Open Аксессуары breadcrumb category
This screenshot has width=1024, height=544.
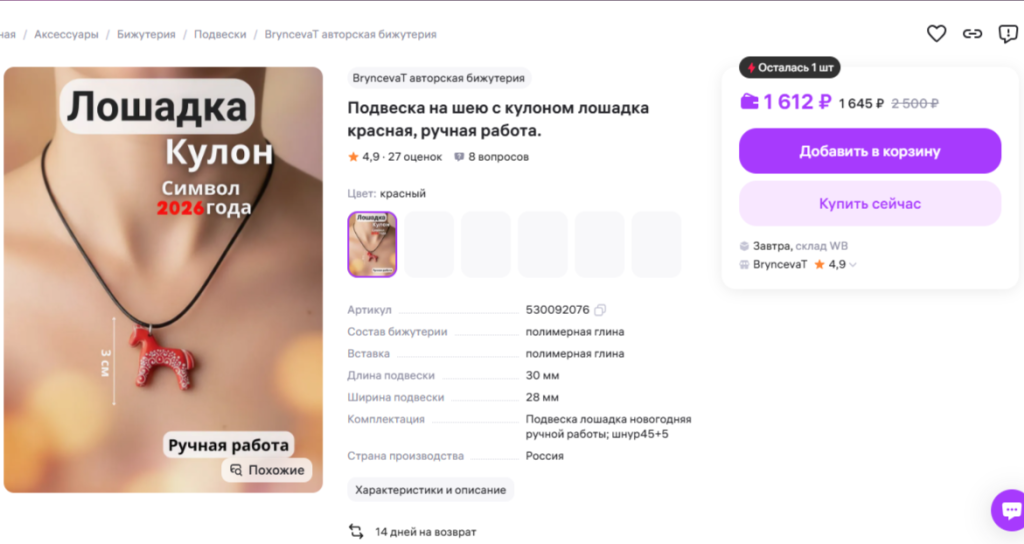(66, 34)
